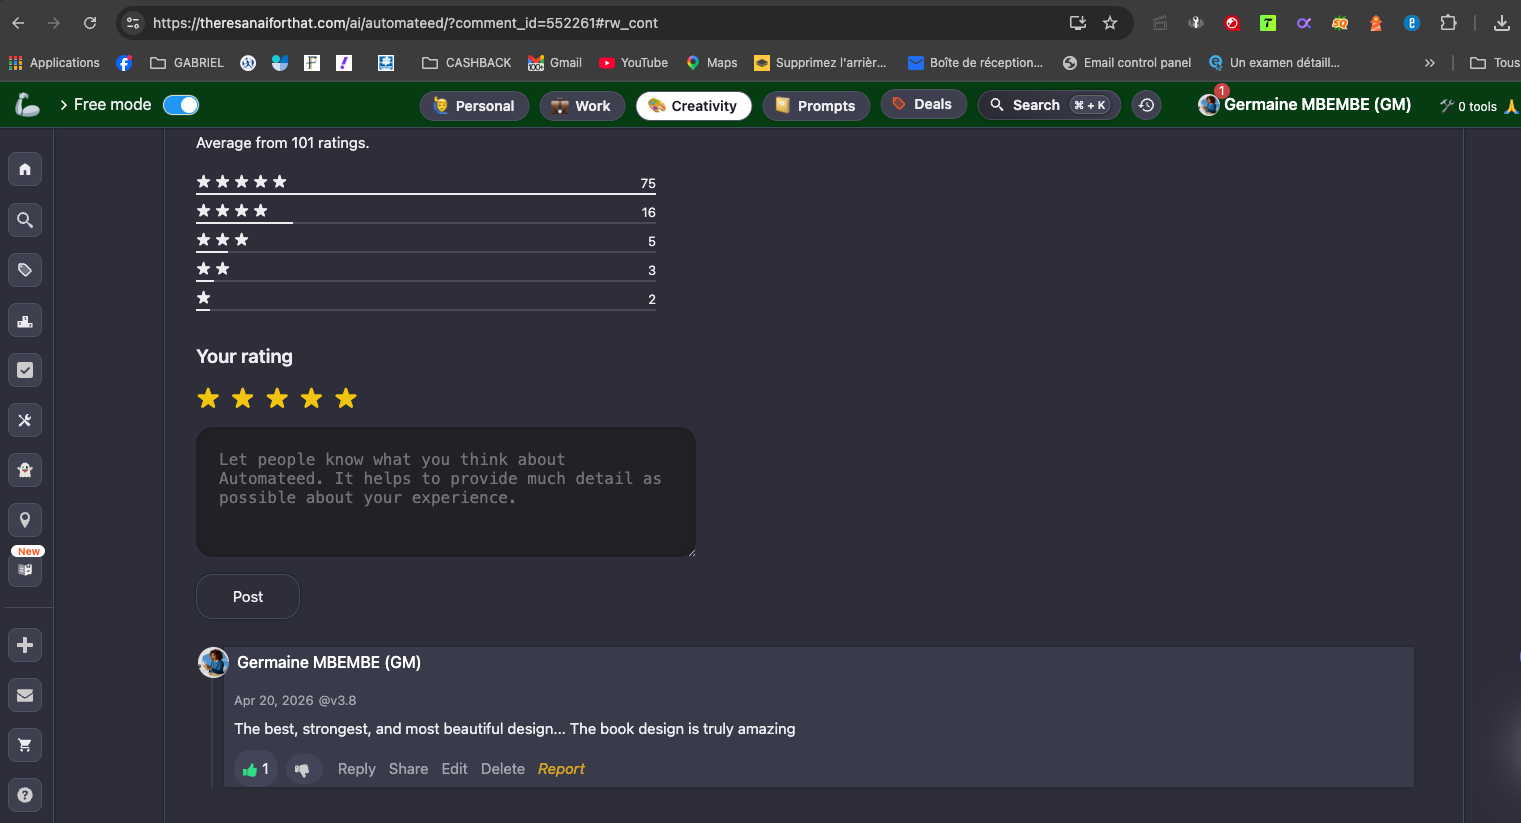Open the Gmail bookmark
Viewport: 1521px width, 823px height.
click(555, 62)
